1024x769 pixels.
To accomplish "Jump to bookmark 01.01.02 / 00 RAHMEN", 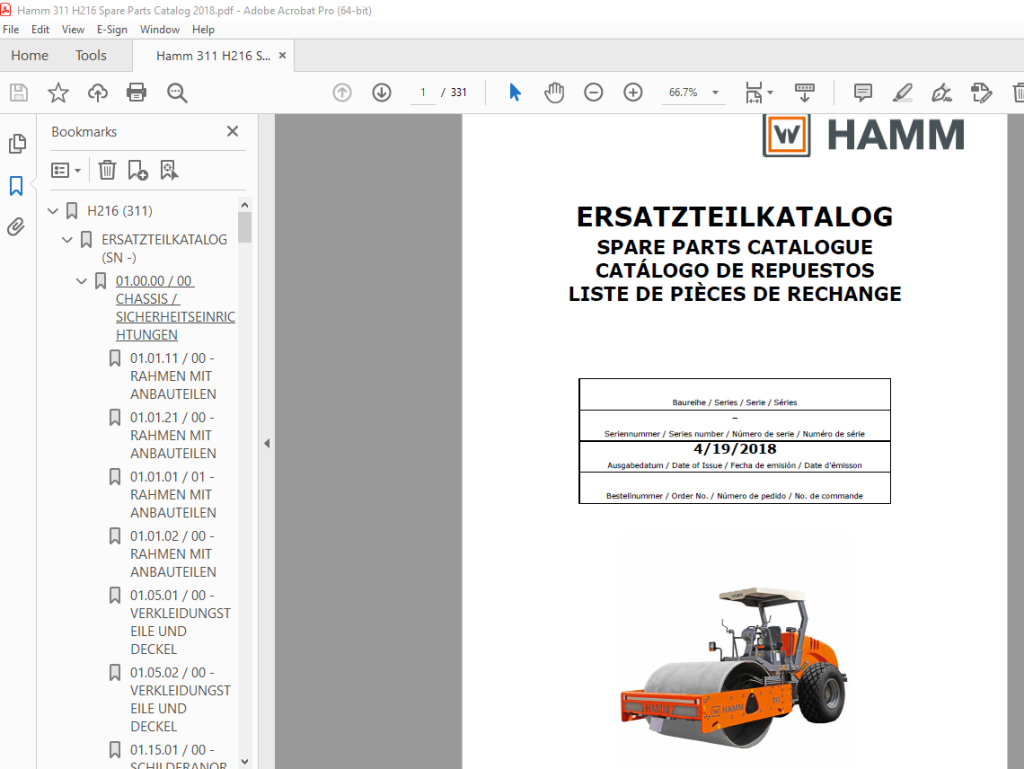I will [x=173, y=554].
